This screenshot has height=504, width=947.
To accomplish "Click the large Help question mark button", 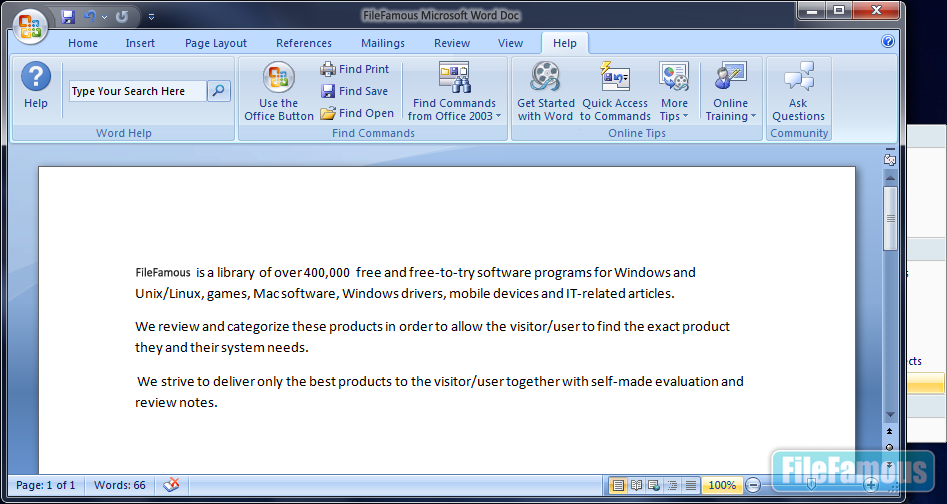I will (36, 86).
